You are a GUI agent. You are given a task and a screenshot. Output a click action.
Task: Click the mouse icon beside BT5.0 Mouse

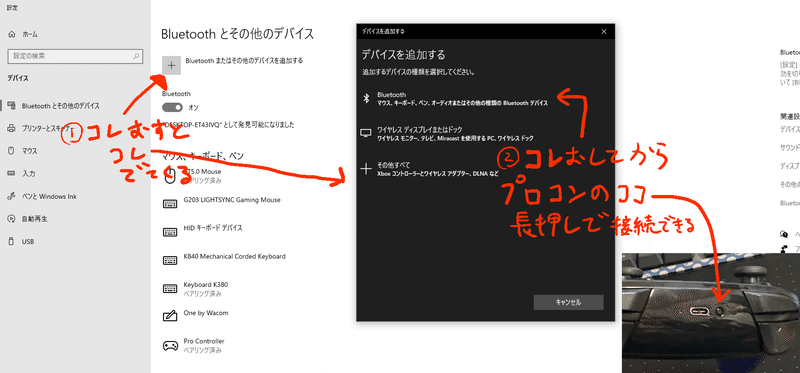coord(170,177)
